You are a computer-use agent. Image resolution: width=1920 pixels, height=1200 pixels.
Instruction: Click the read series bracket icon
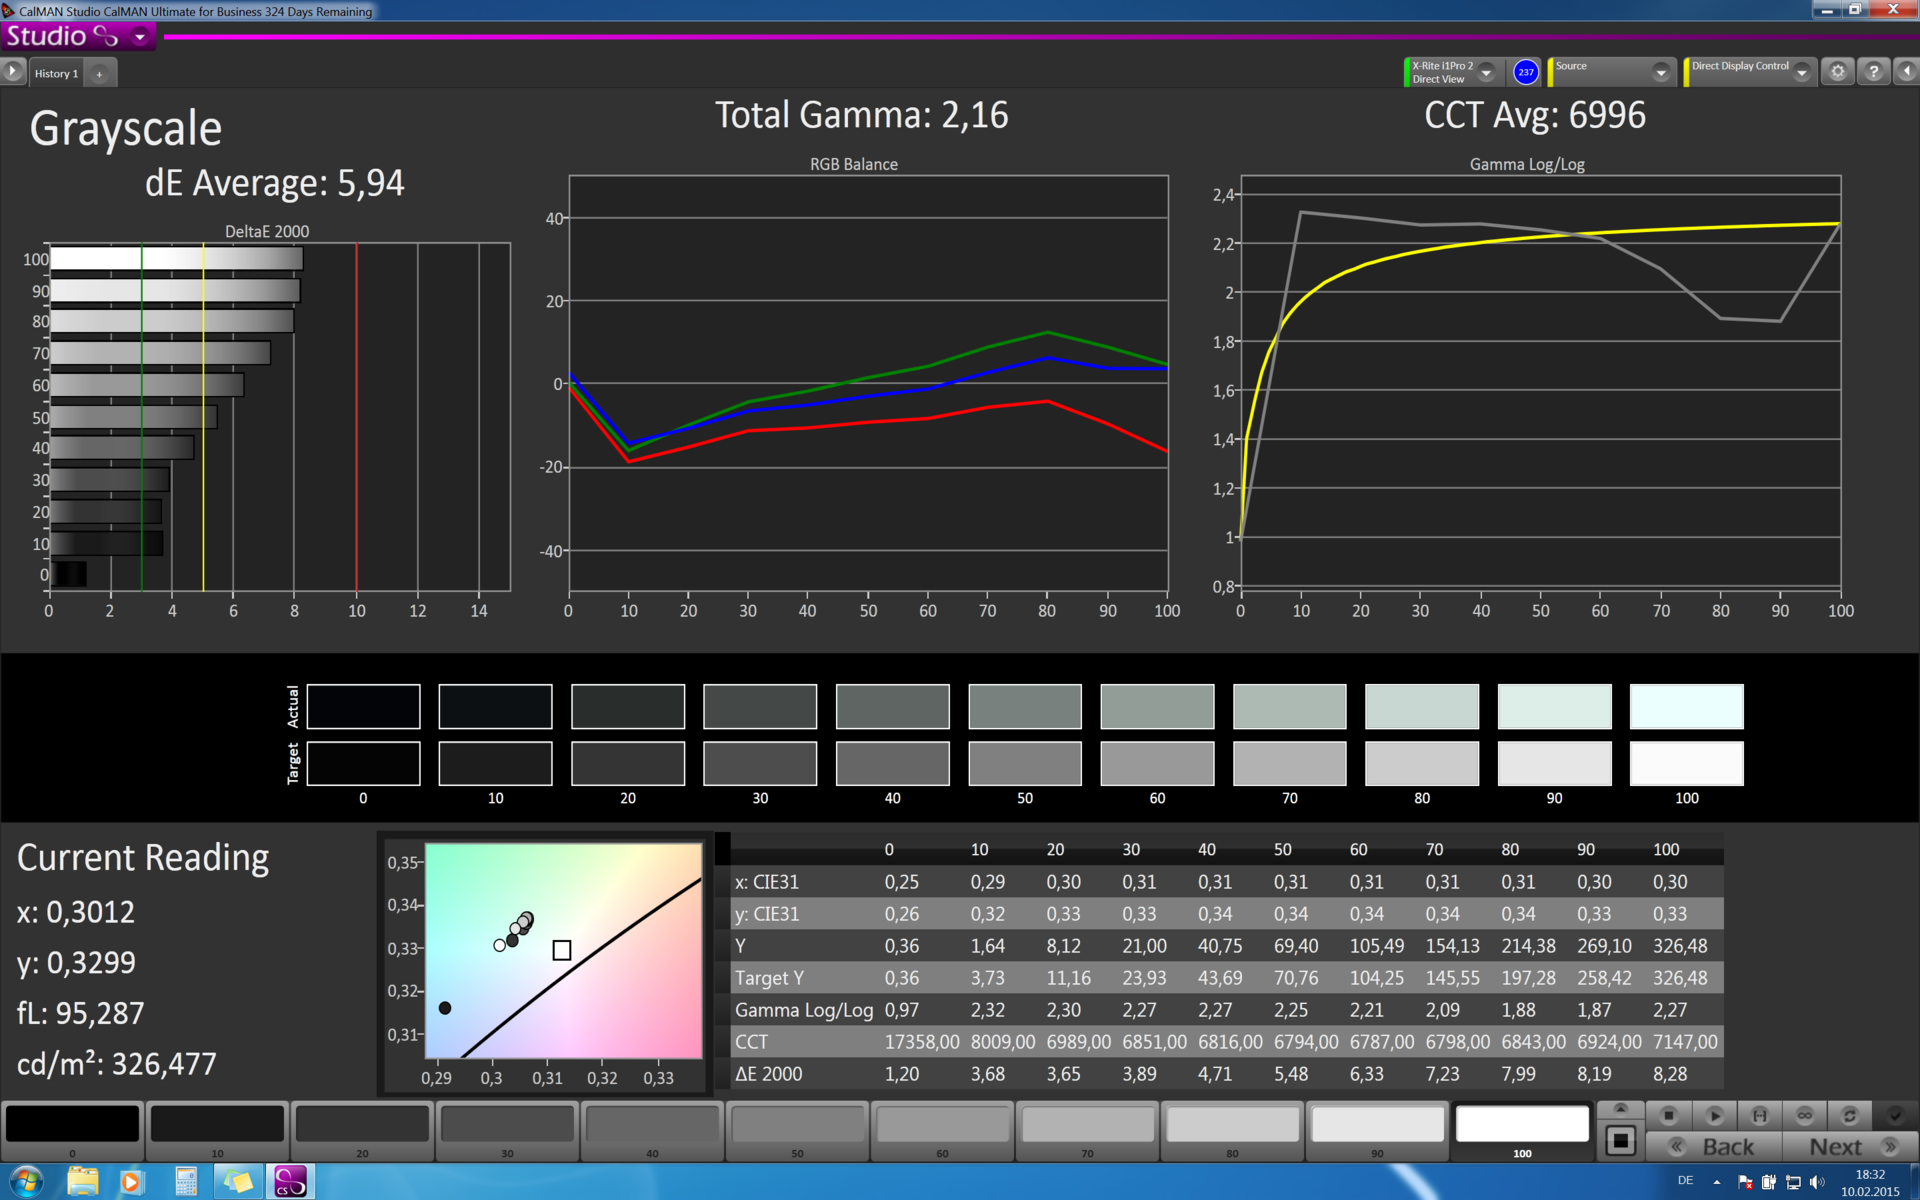[x=1759, y=1115]
